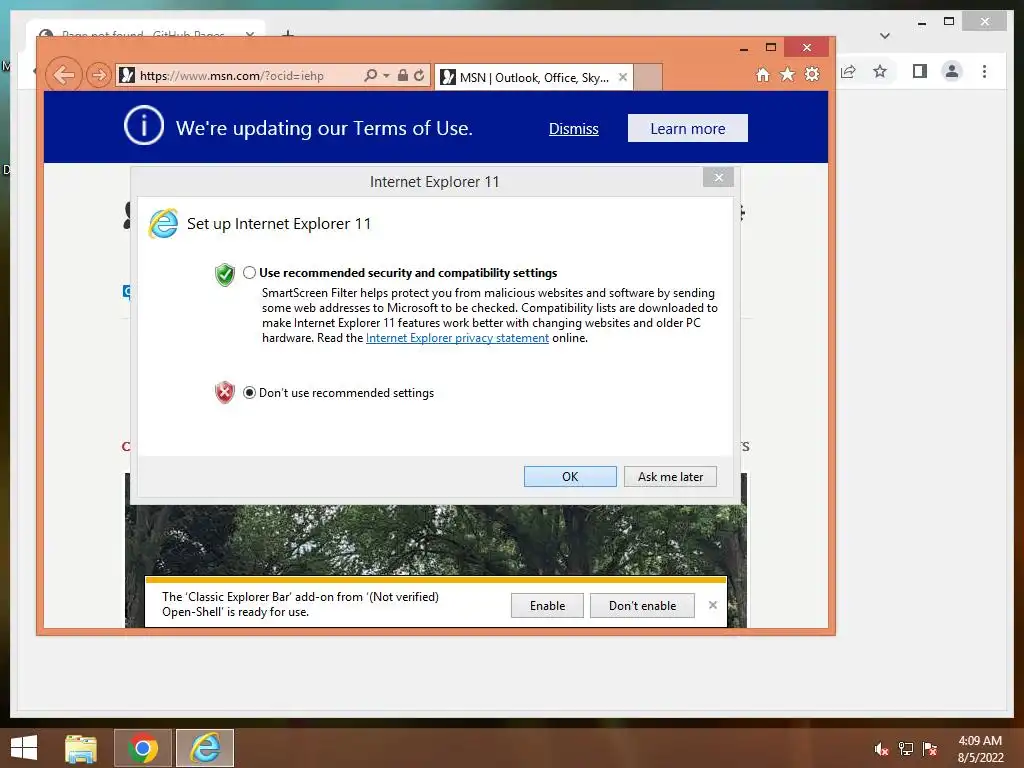The image size is (1024, 768).
Task: Click OK in the setup dialog
Action: tap(570, 477)
